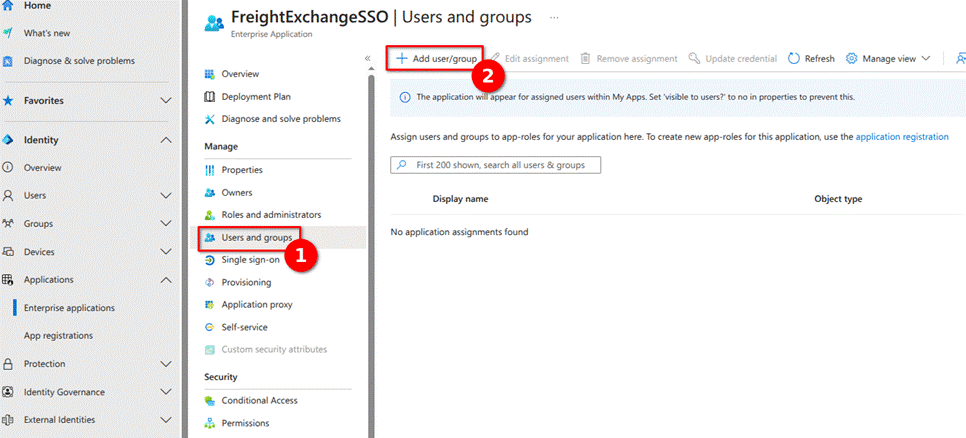
Task: Click the Owners icon
Action: pyautogui.click(x=209, y=193)
